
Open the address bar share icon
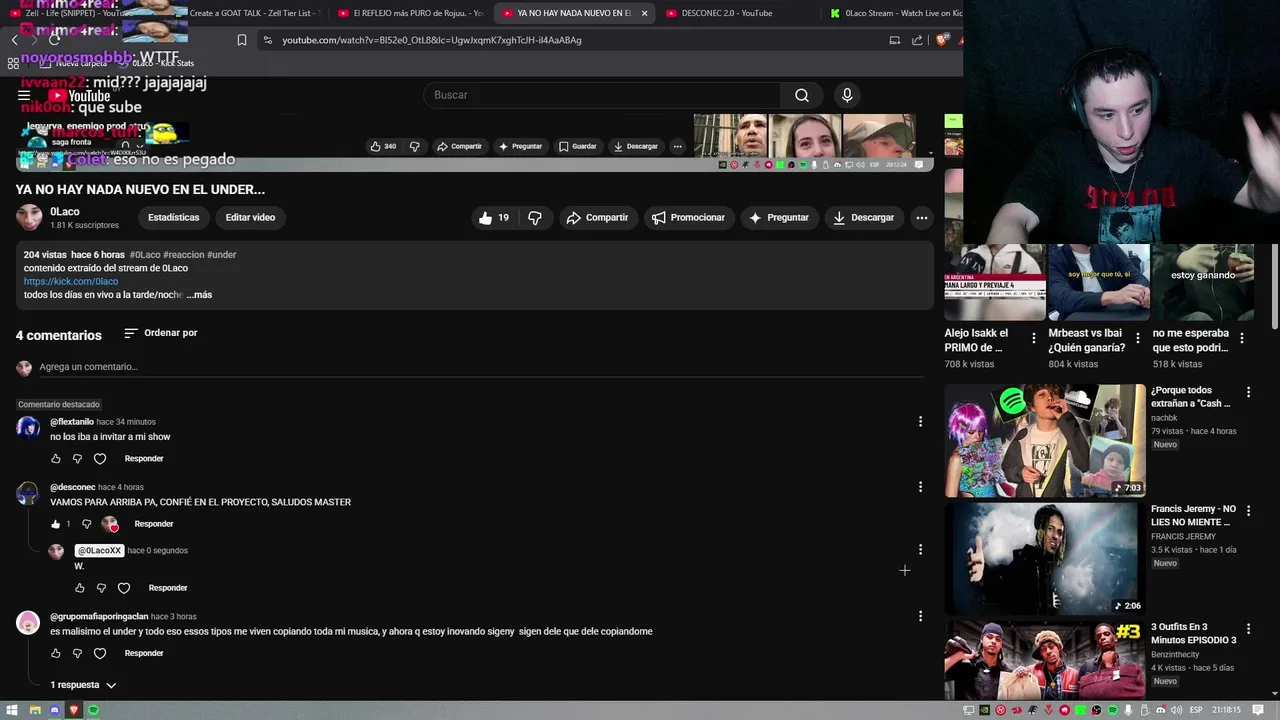(917, 40)
